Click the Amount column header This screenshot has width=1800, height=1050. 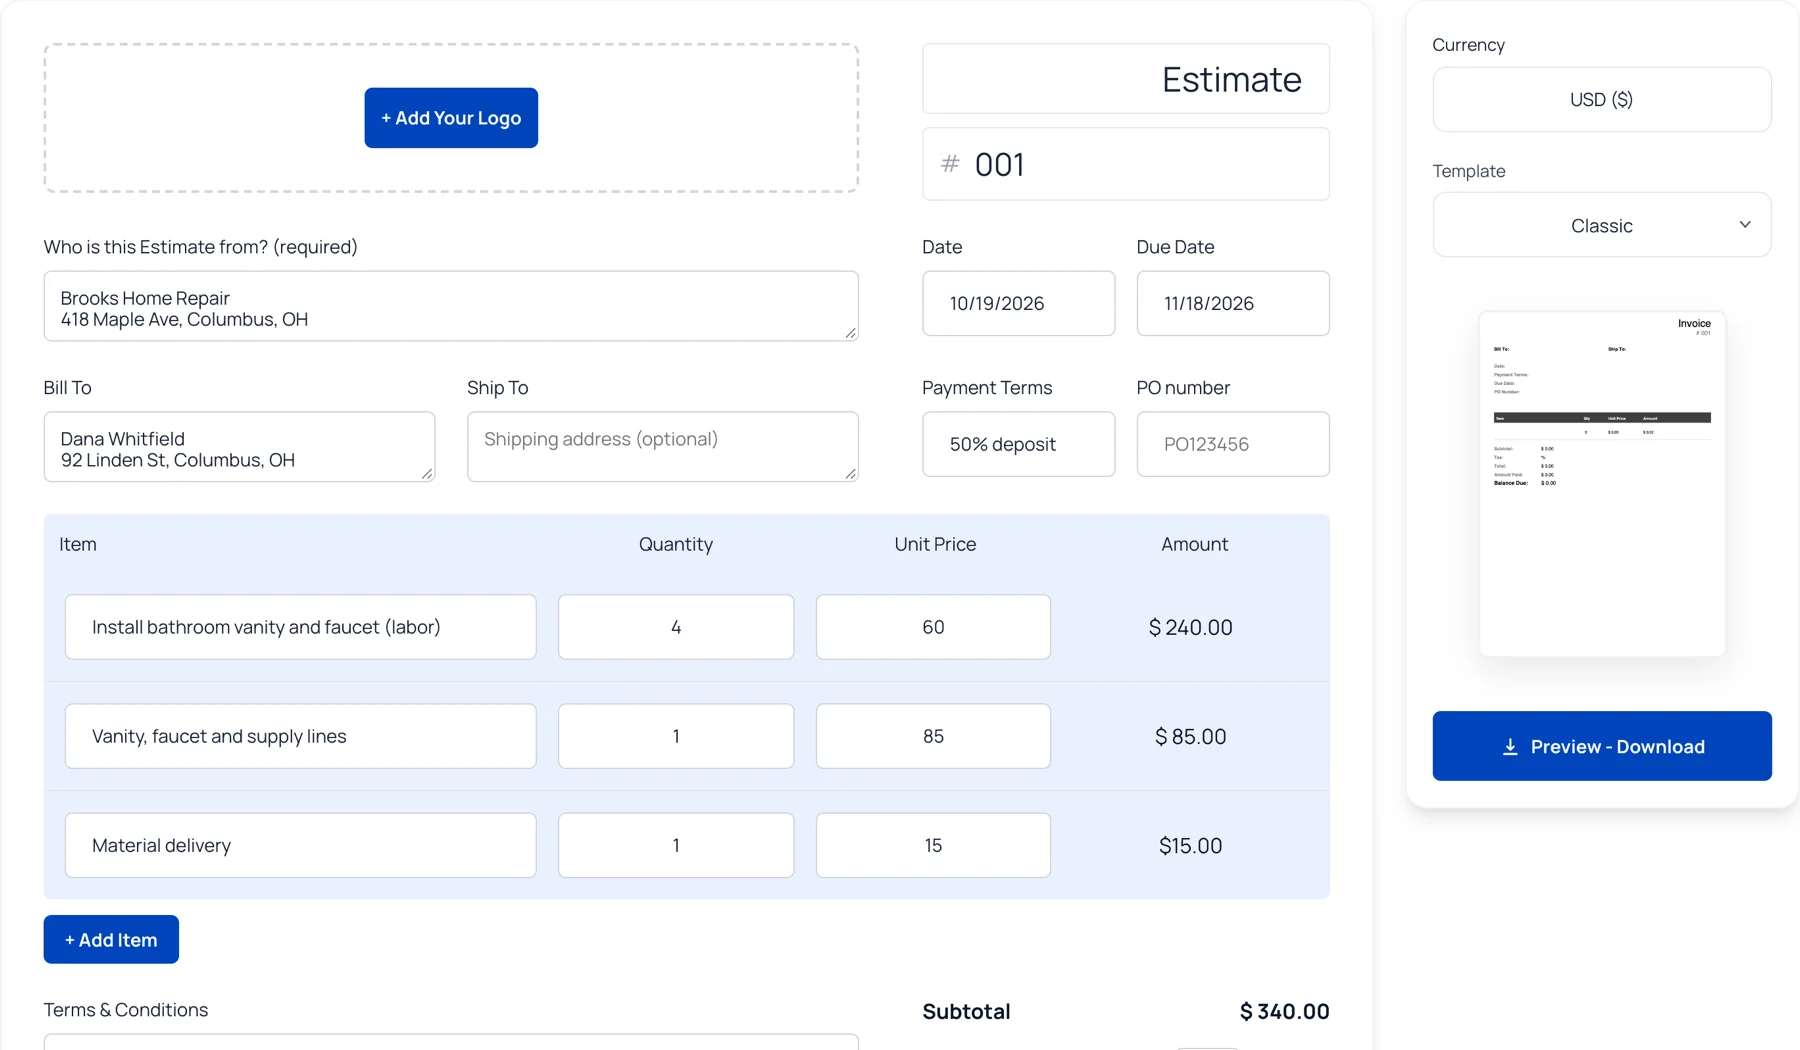coord(1194,544)
